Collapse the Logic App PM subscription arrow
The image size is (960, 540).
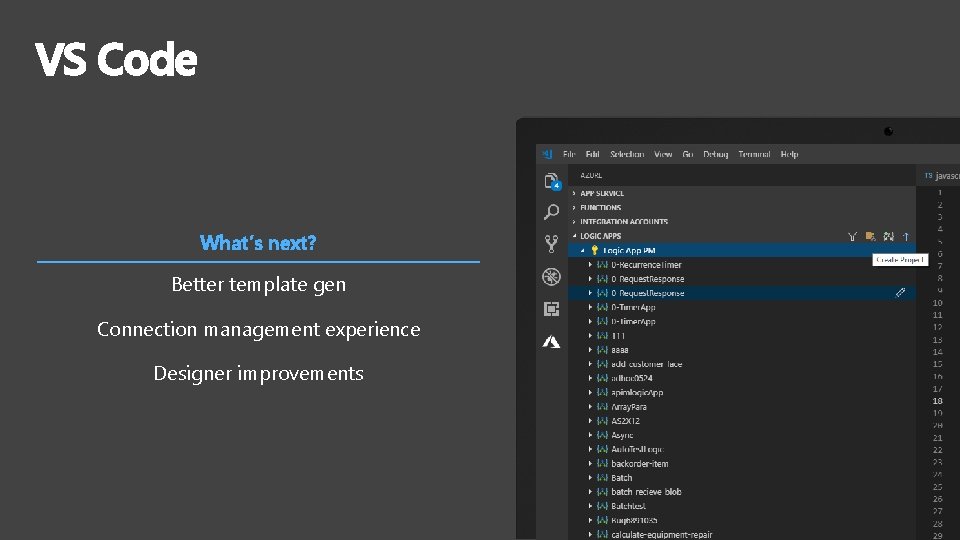click(583, 250)
